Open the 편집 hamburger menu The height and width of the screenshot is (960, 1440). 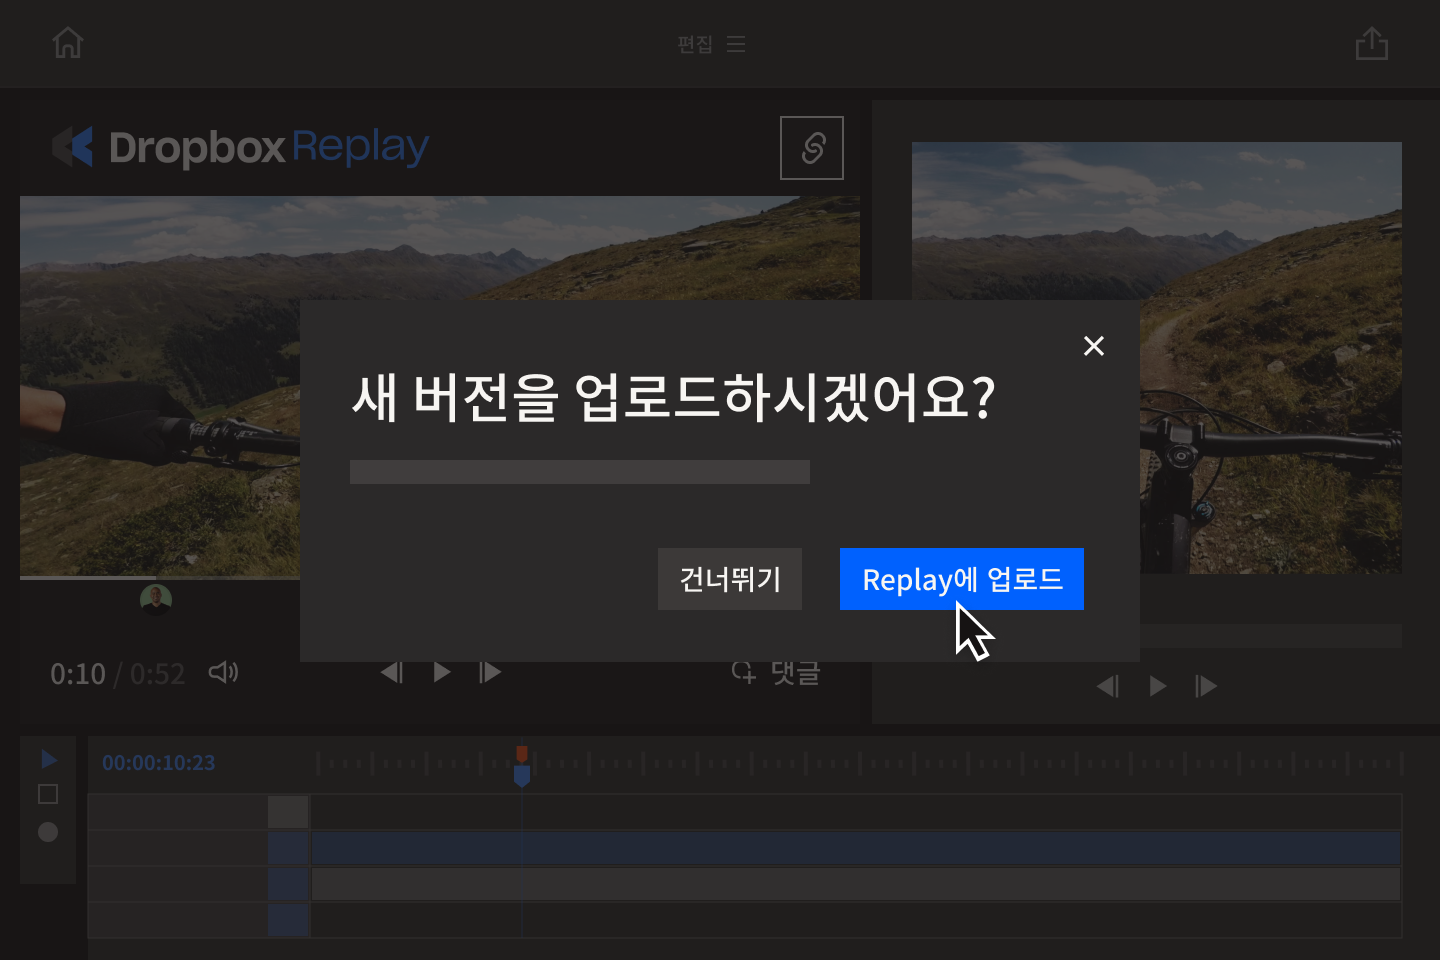pos(736,44)
